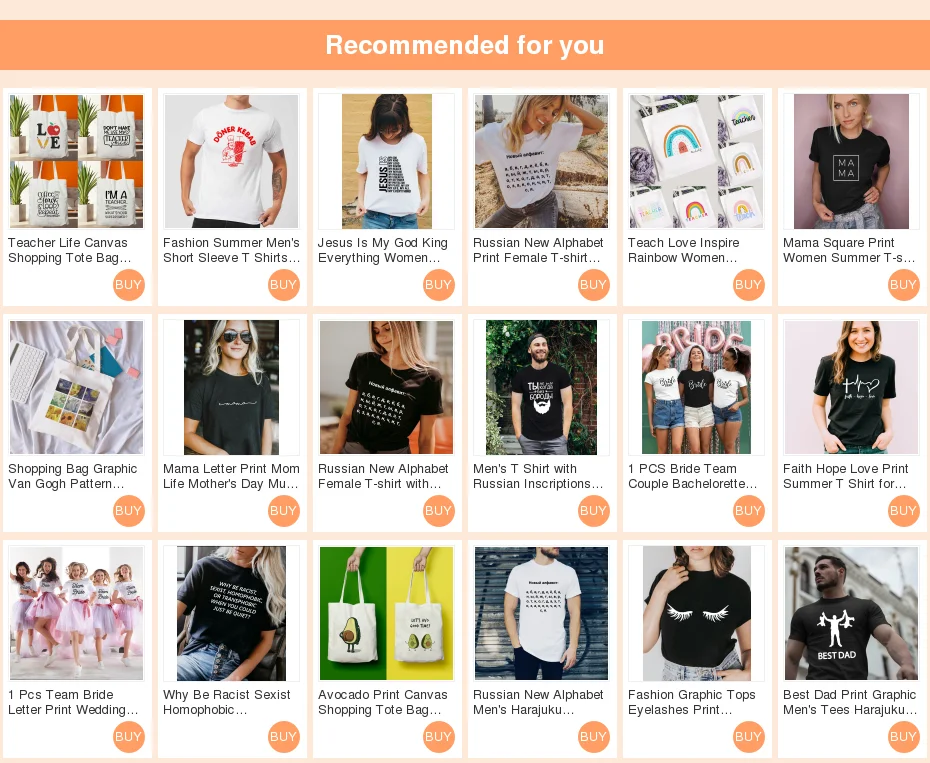Open the Jesus Is My God King shirt image

[x=387, y=161]
